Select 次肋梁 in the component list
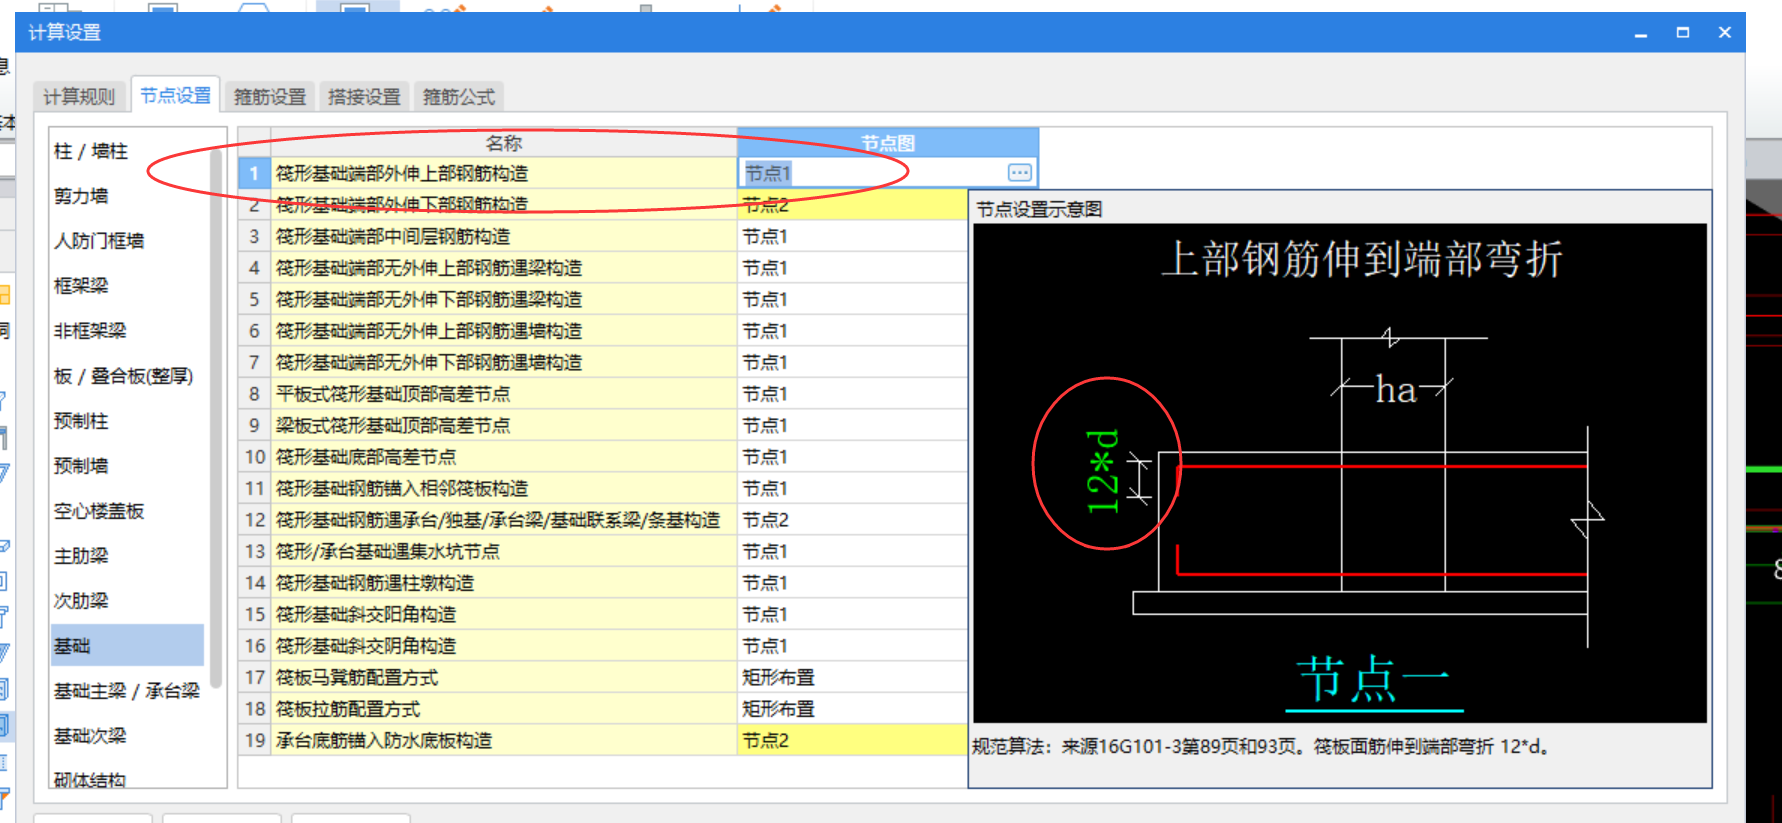The height and width of the screenshot is (823, 1782). (x=81, y=601)
